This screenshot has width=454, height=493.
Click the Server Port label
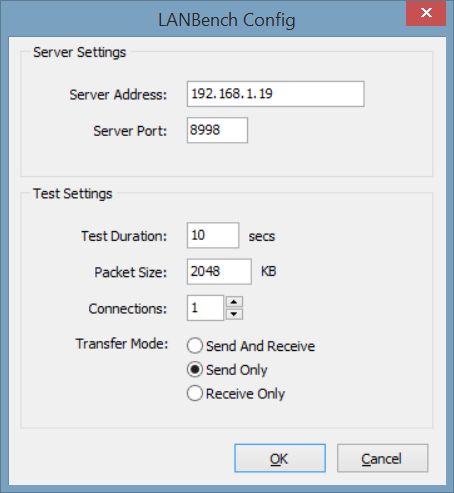click(130, 131)
